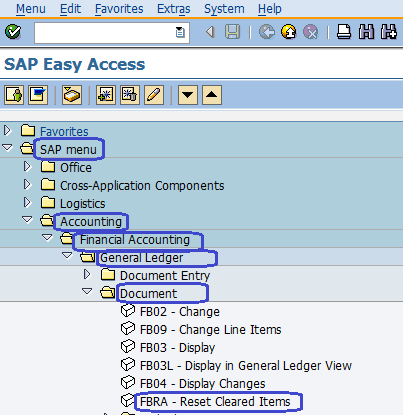Select FBRA - Reset Cleared Items
Screen dimensions: 404x415
pyautogui.click(x=215, y=401)
